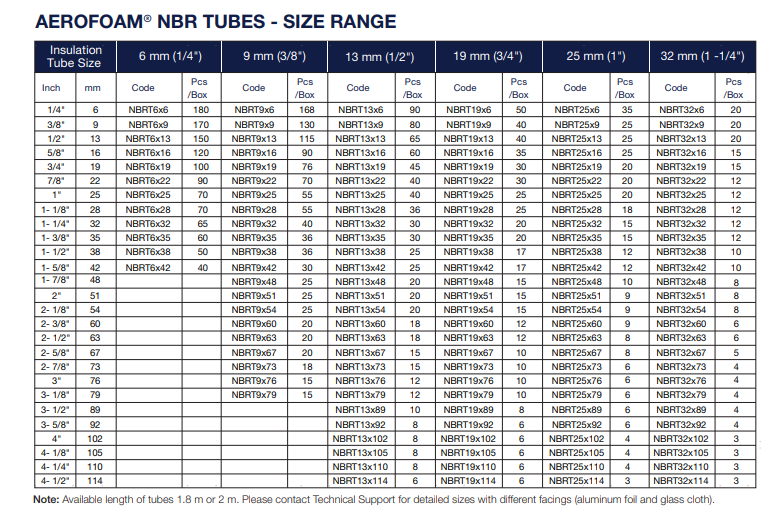Click code cell NBRT25x114

[x=577, y=481]
